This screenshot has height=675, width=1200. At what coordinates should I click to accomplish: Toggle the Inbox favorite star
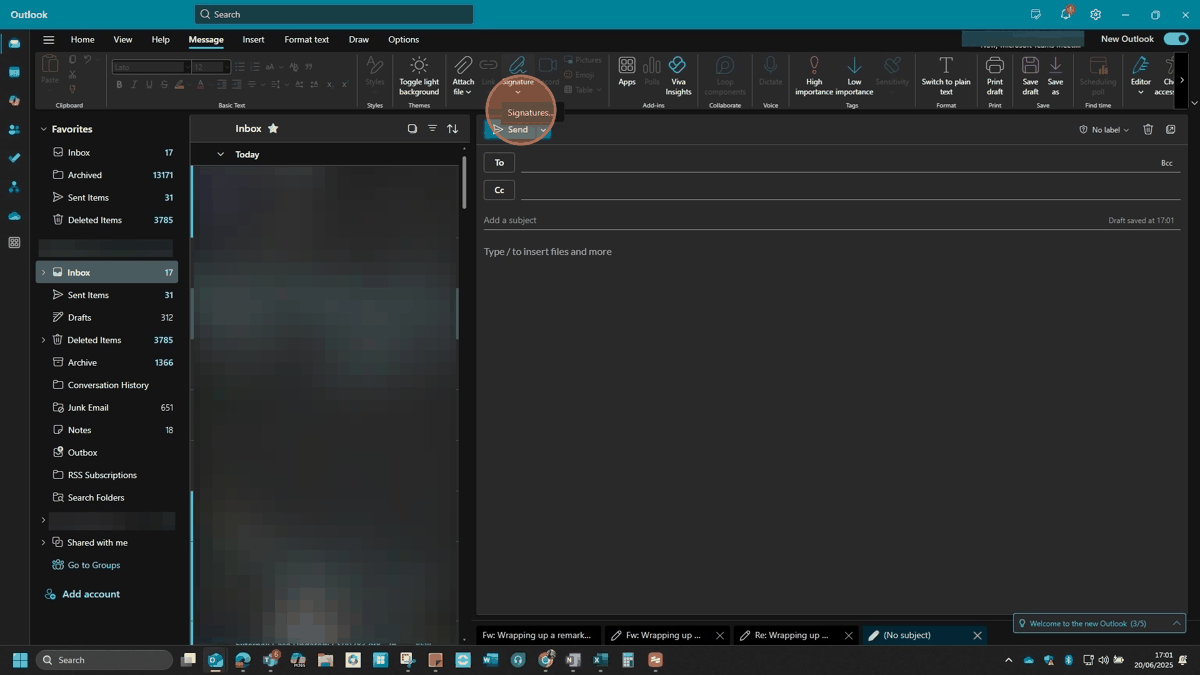(x=273, y=128)
